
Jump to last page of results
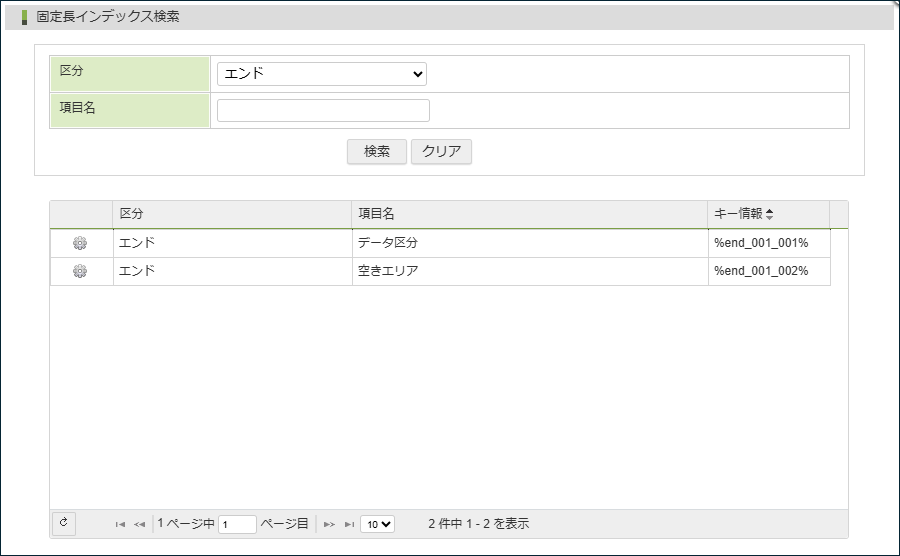(349, 524)
